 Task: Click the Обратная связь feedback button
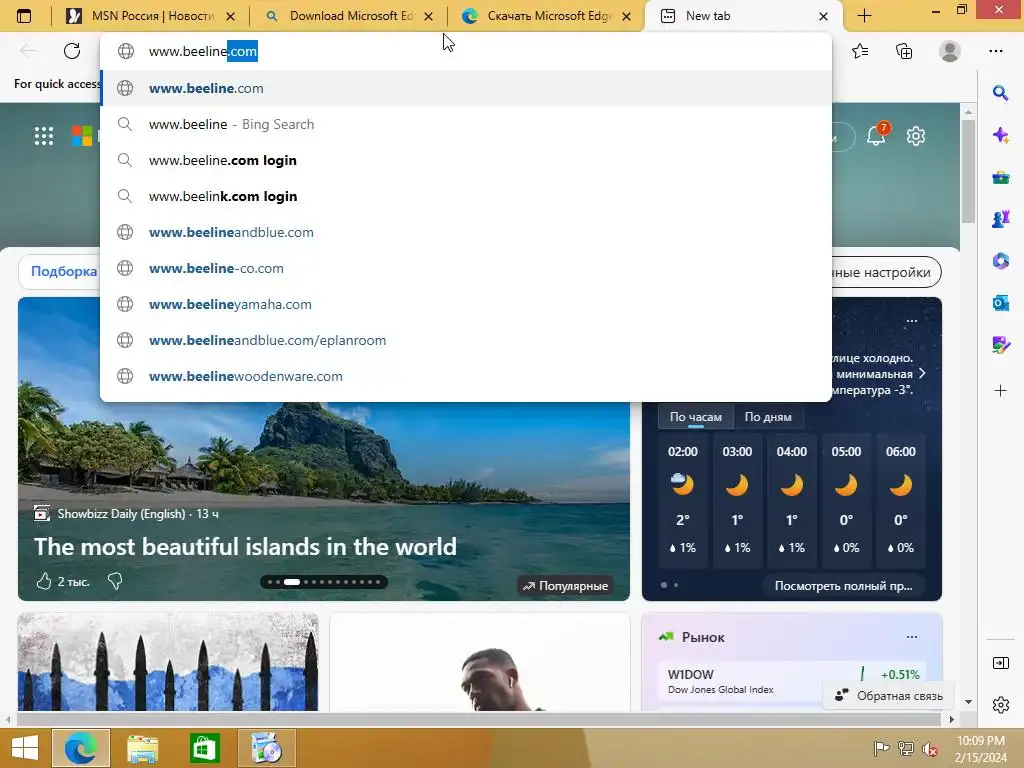889,696
